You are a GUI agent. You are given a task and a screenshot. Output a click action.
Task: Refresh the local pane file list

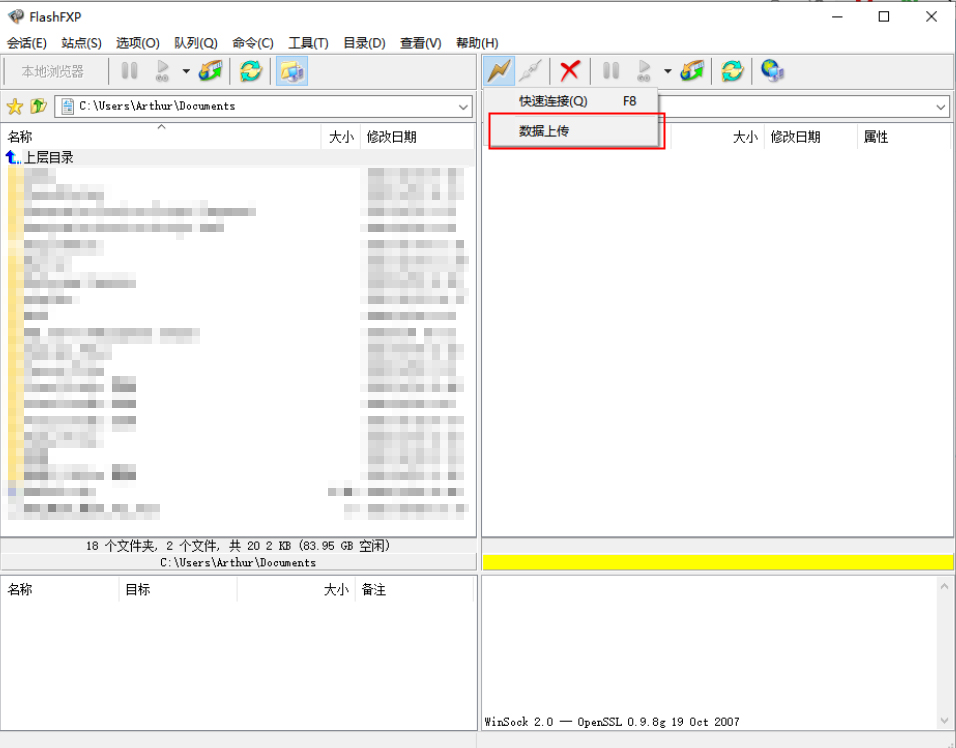250,71
